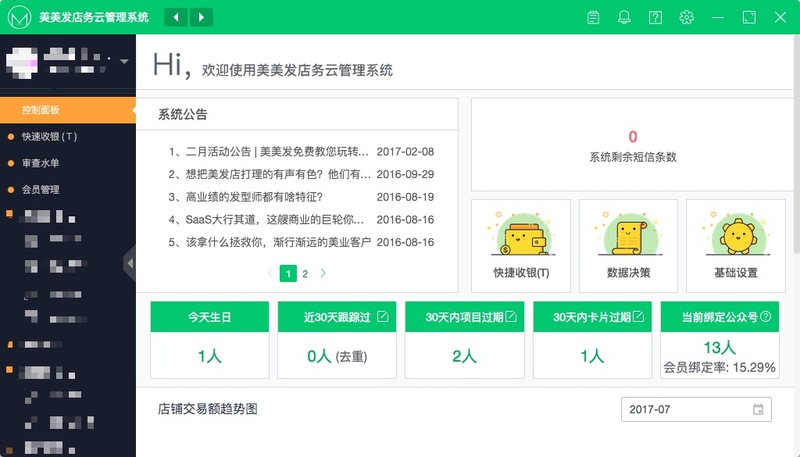The width and height of the screenshot is (800, 457).
Task: Click the 会员绑定率: 15.29% text
Action: click(719, 367)
